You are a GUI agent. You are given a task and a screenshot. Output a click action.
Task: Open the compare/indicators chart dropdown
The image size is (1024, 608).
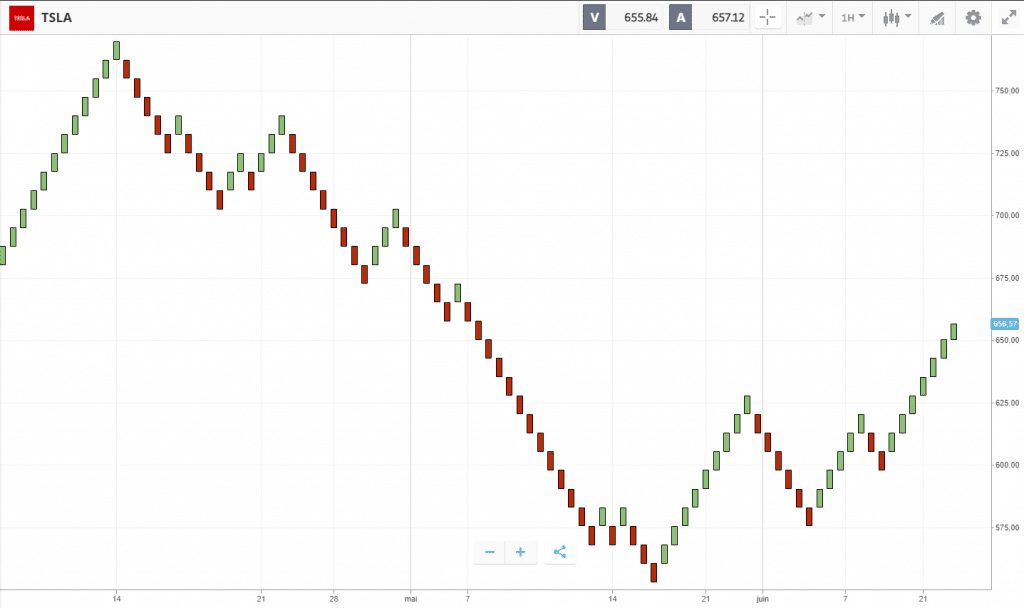click(810, 18)
